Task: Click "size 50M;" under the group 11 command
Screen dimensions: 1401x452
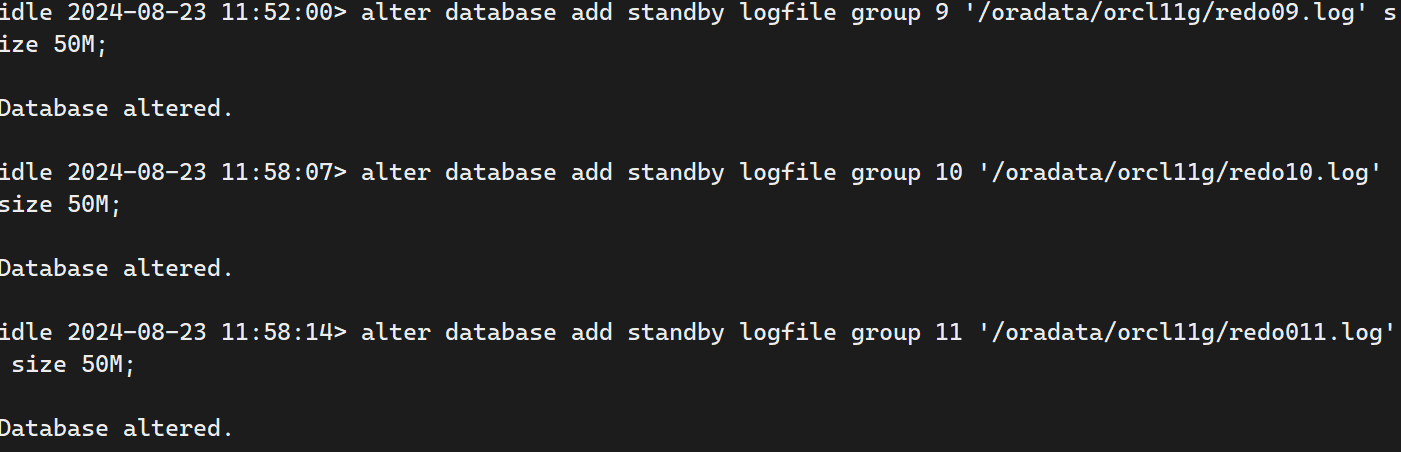Action: [73, 364]
